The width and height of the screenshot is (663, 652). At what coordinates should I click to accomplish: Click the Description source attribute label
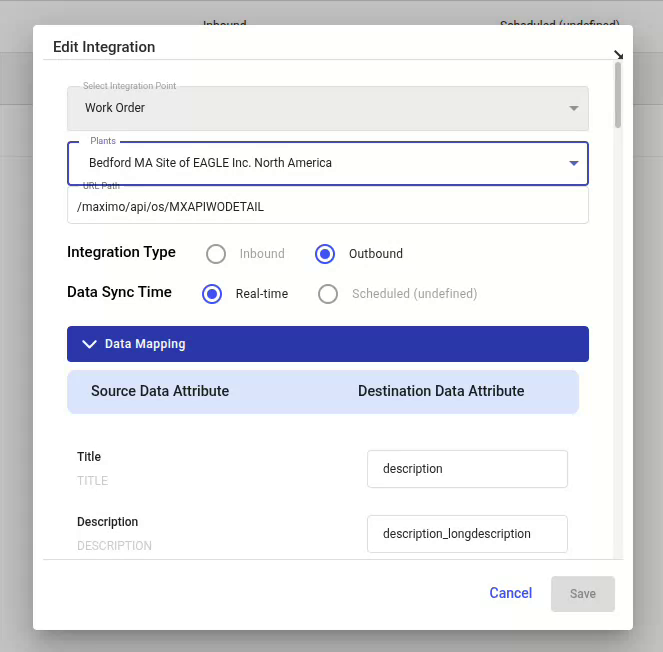point(107,522)
